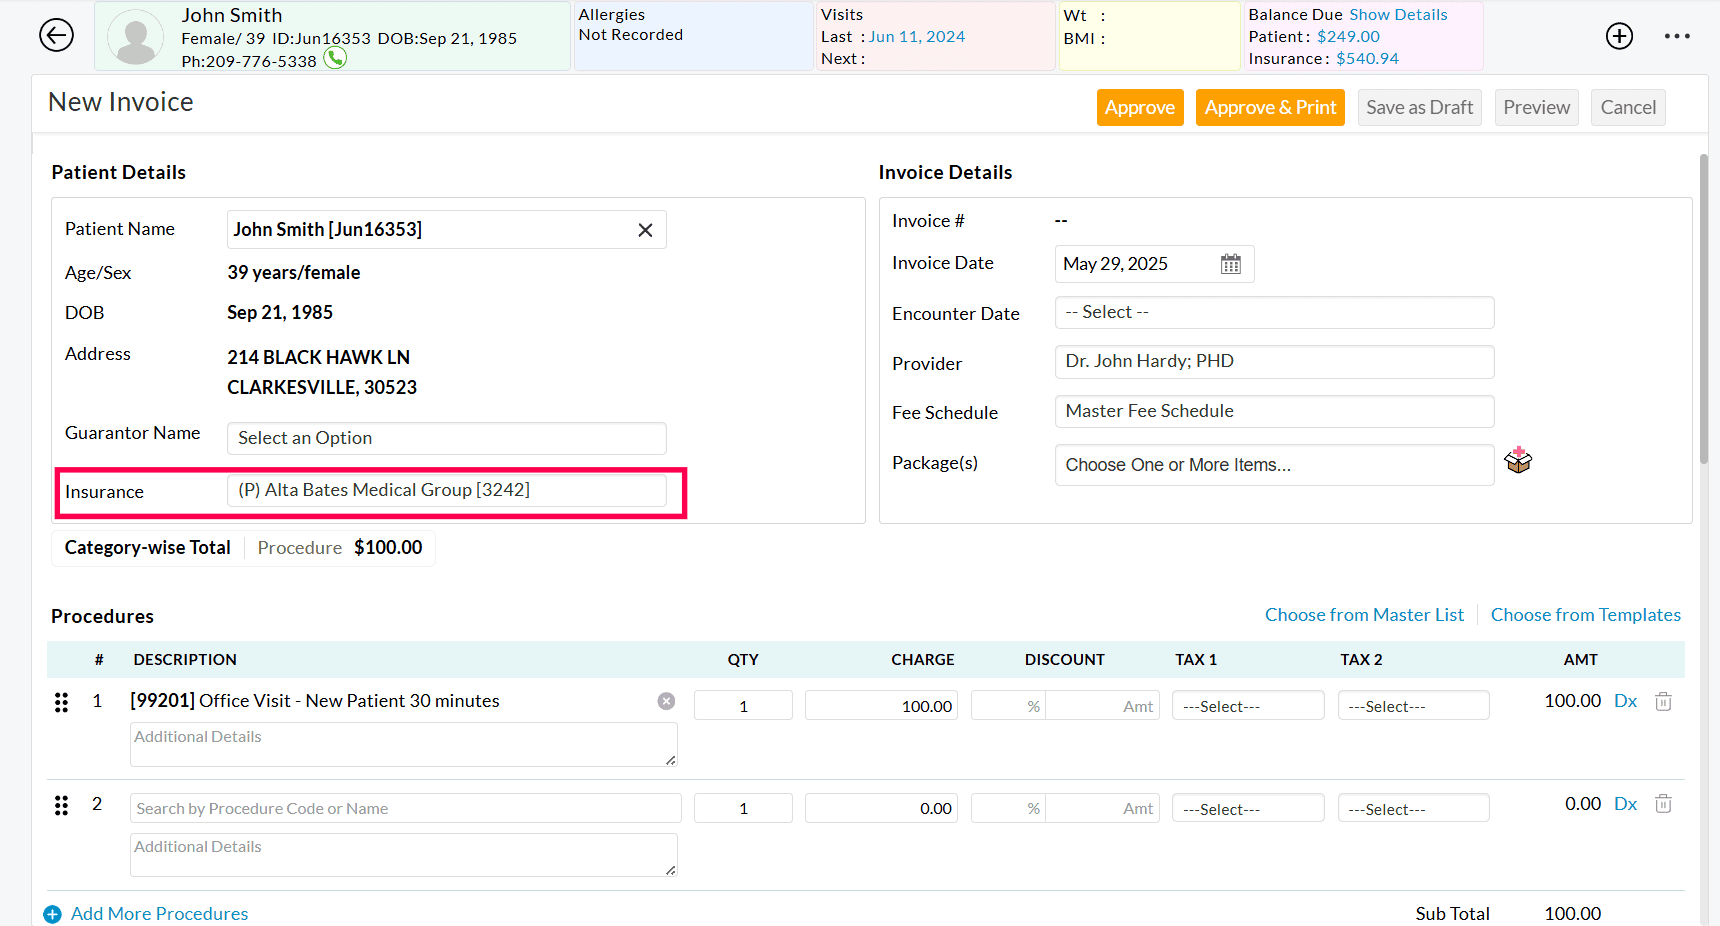The image size is (1720, 926).
Task: Open the Guarantor Name option selector
Action: click(446, 438)
